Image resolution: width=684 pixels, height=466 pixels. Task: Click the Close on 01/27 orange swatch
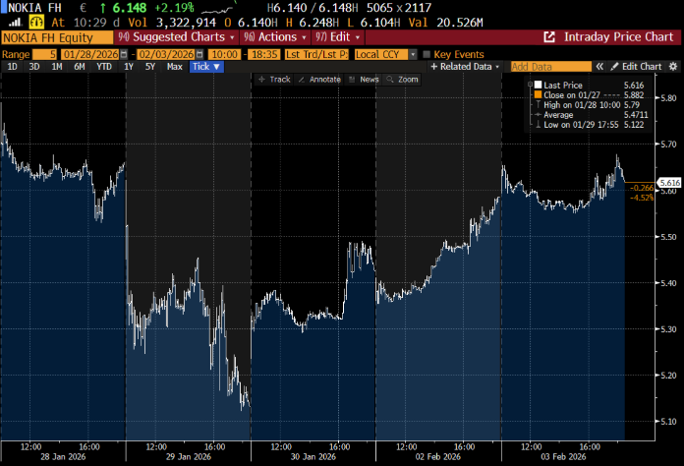point(537,95)
